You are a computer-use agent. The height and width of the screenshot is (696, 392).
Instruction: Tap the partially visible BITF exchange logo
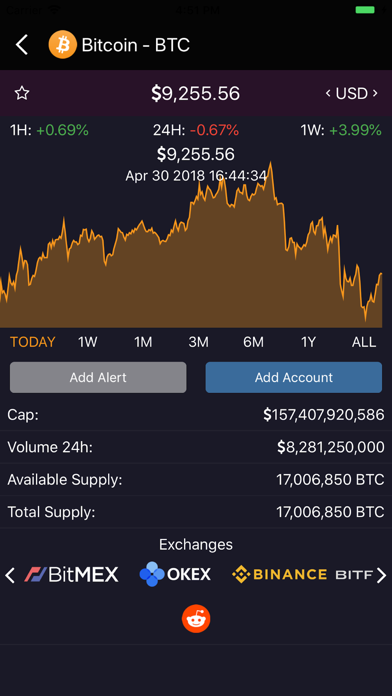pos(354,575)
